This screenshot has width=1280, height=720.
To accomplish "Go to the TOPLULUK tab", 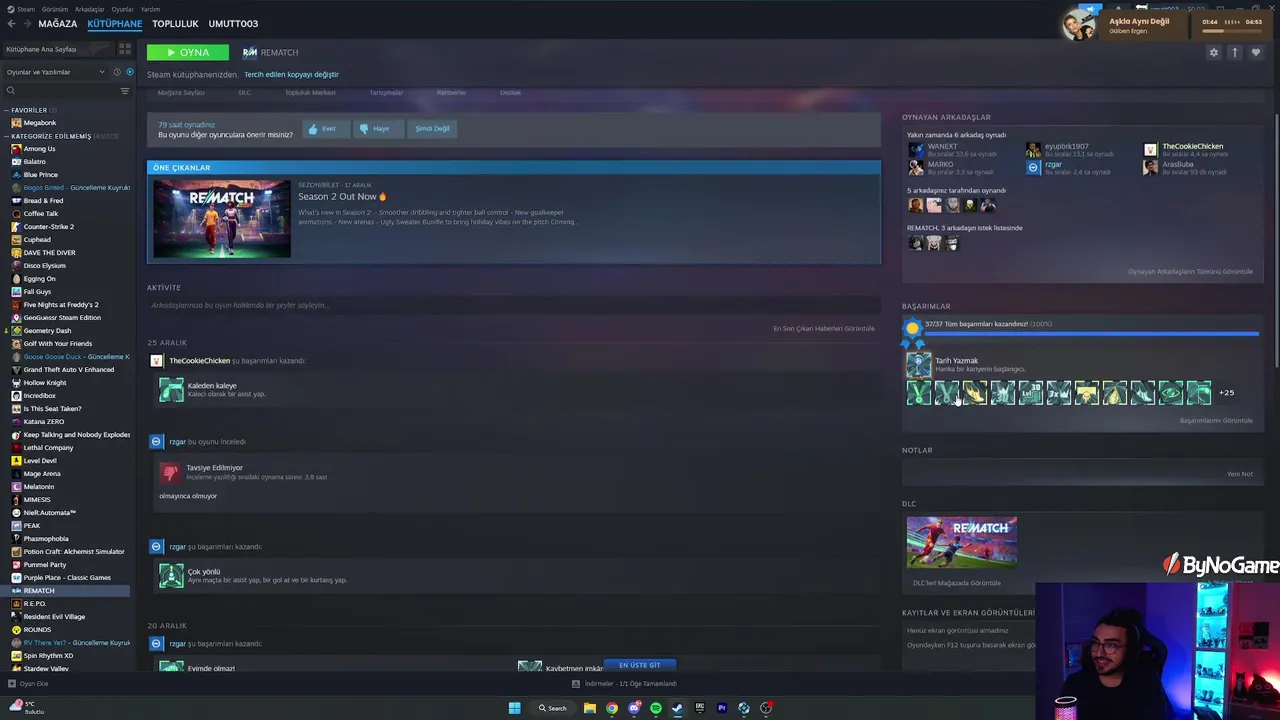I will click(175, 24).
